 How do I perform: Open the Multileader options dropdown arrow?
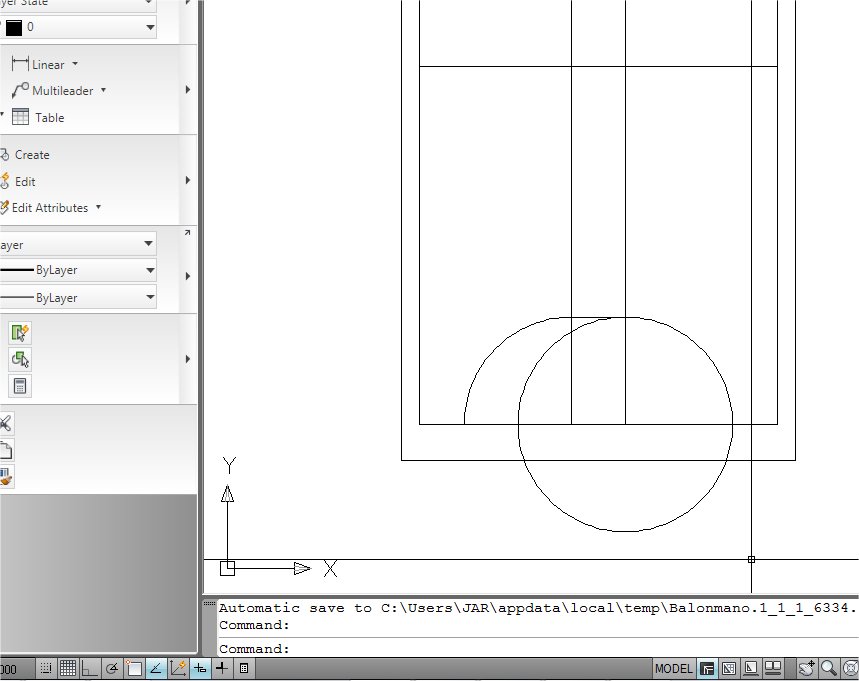103,90
